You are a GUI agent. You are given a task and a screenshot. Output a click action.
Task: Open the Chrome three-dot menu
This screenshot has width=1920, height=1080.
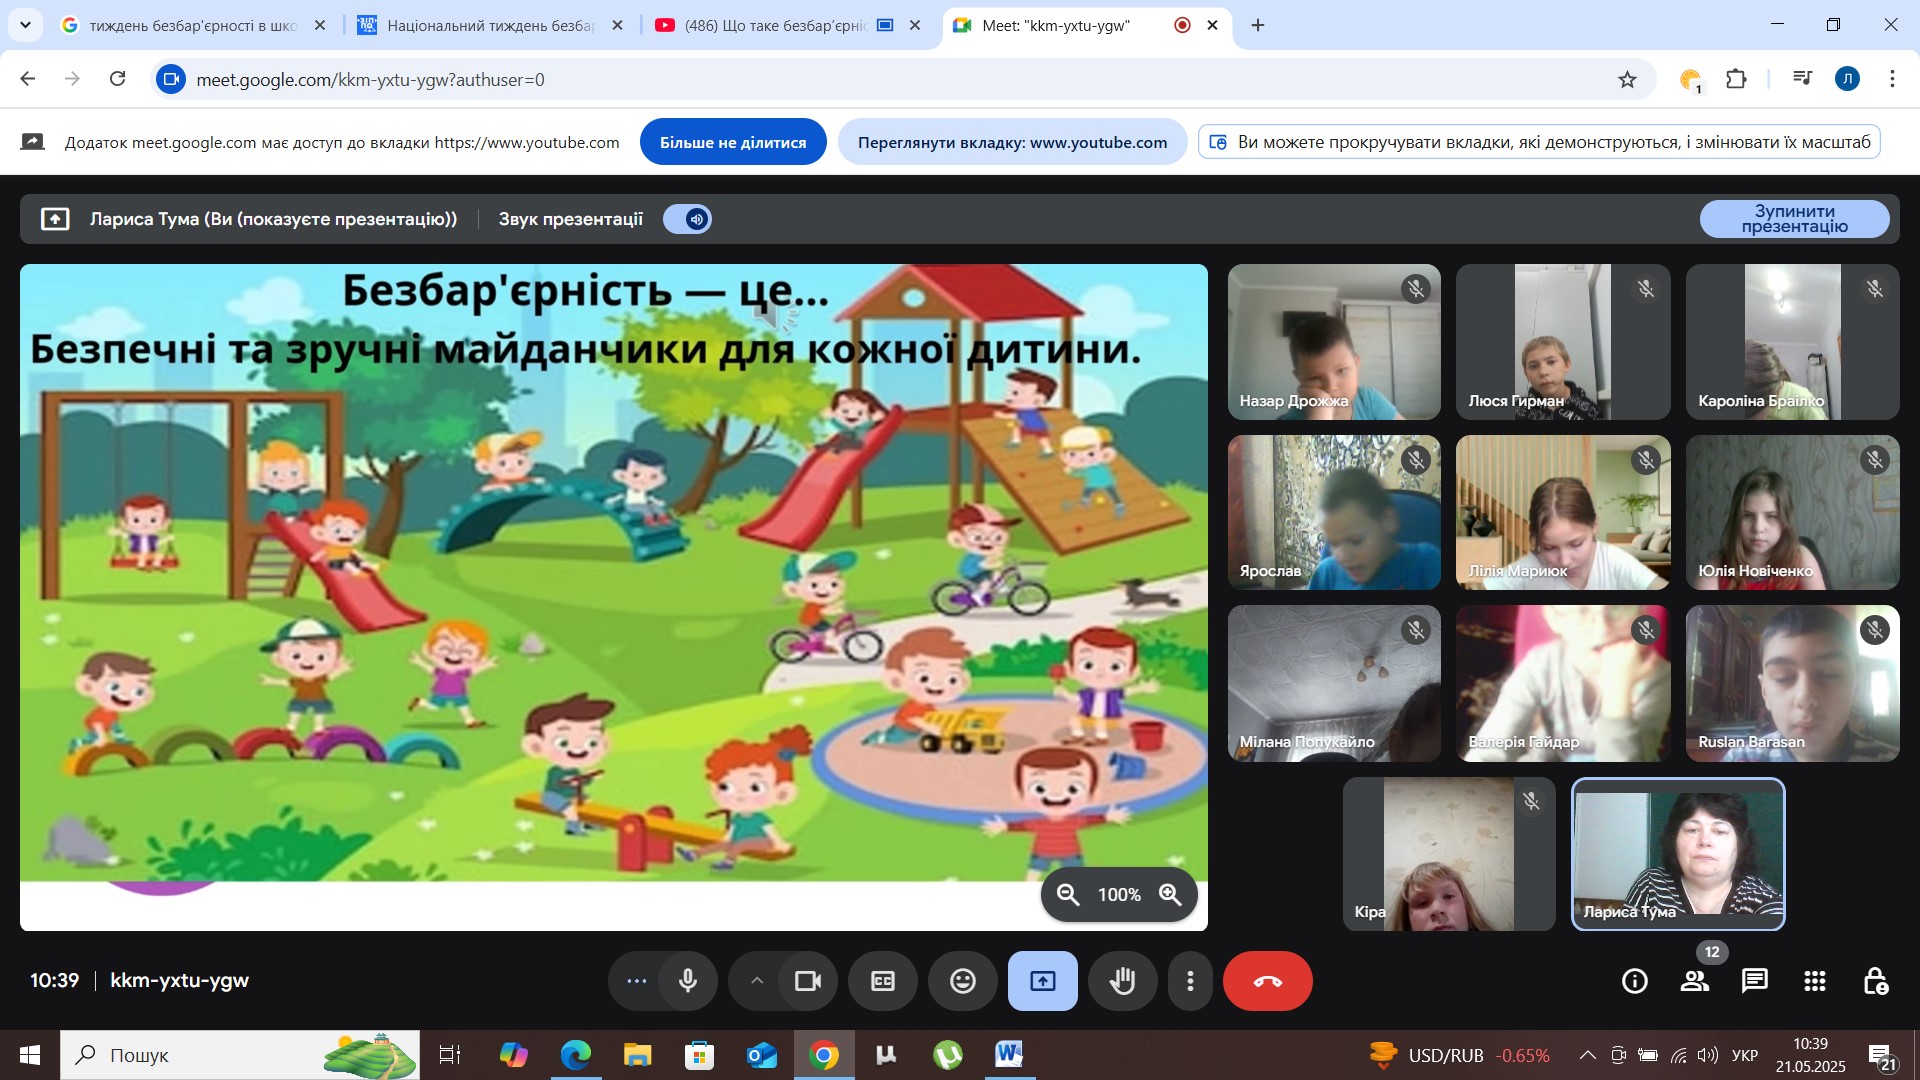coord(1892,79)
